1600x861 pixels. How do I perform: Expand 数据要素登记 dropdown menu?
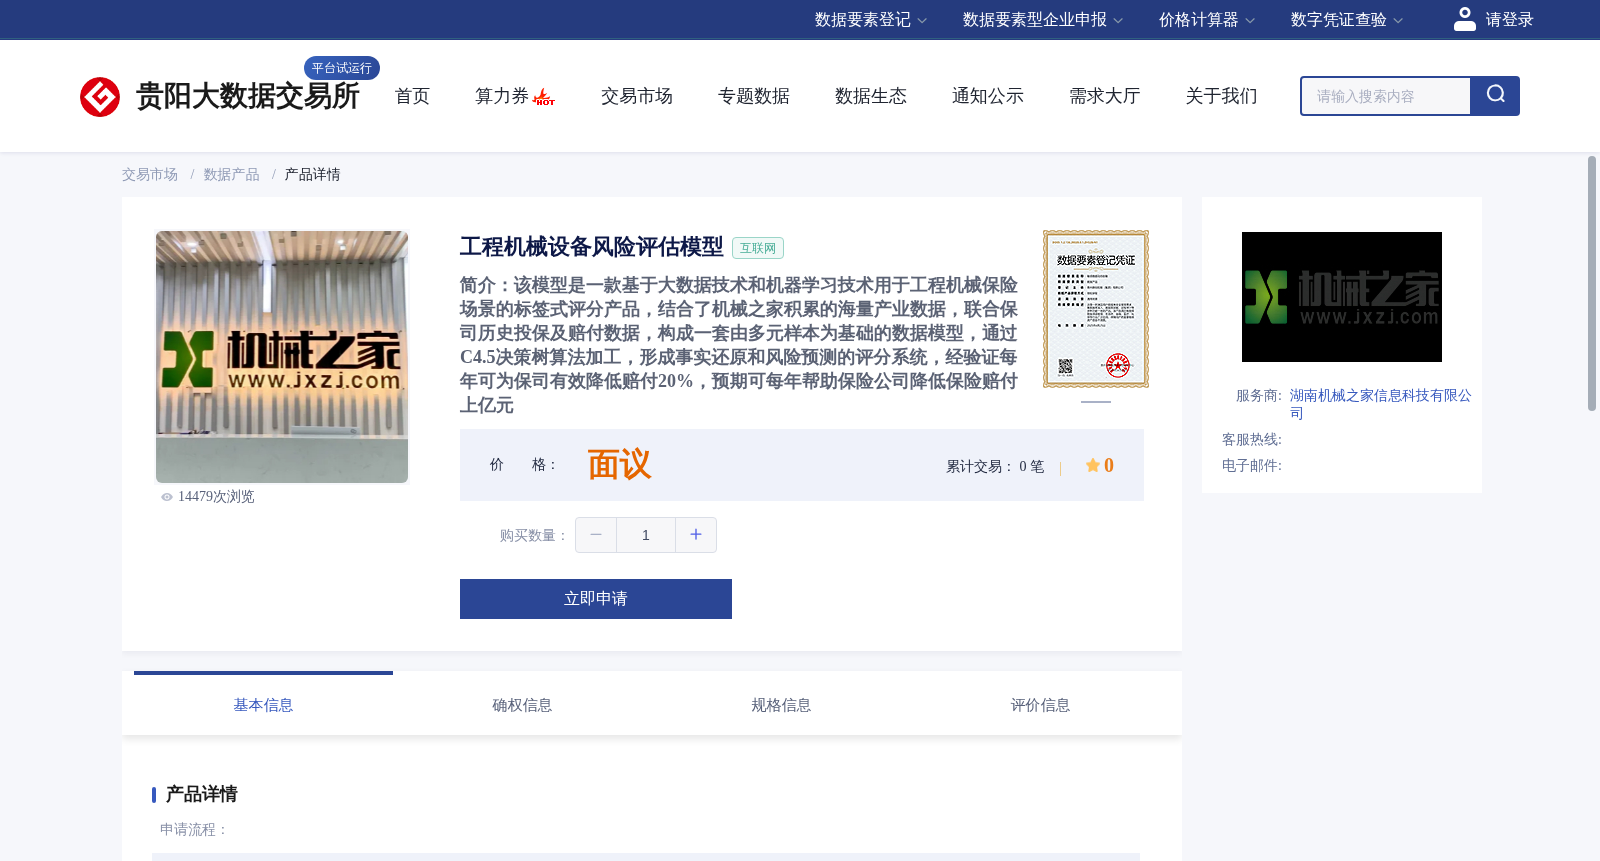coord(871,20)
